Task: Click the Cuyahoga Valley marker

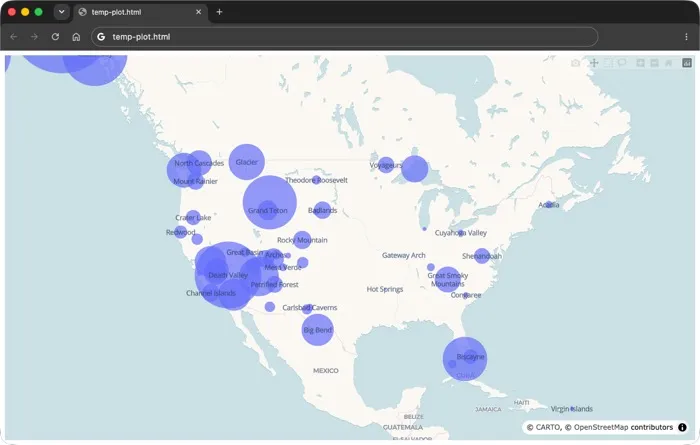Action: point(461,233)
